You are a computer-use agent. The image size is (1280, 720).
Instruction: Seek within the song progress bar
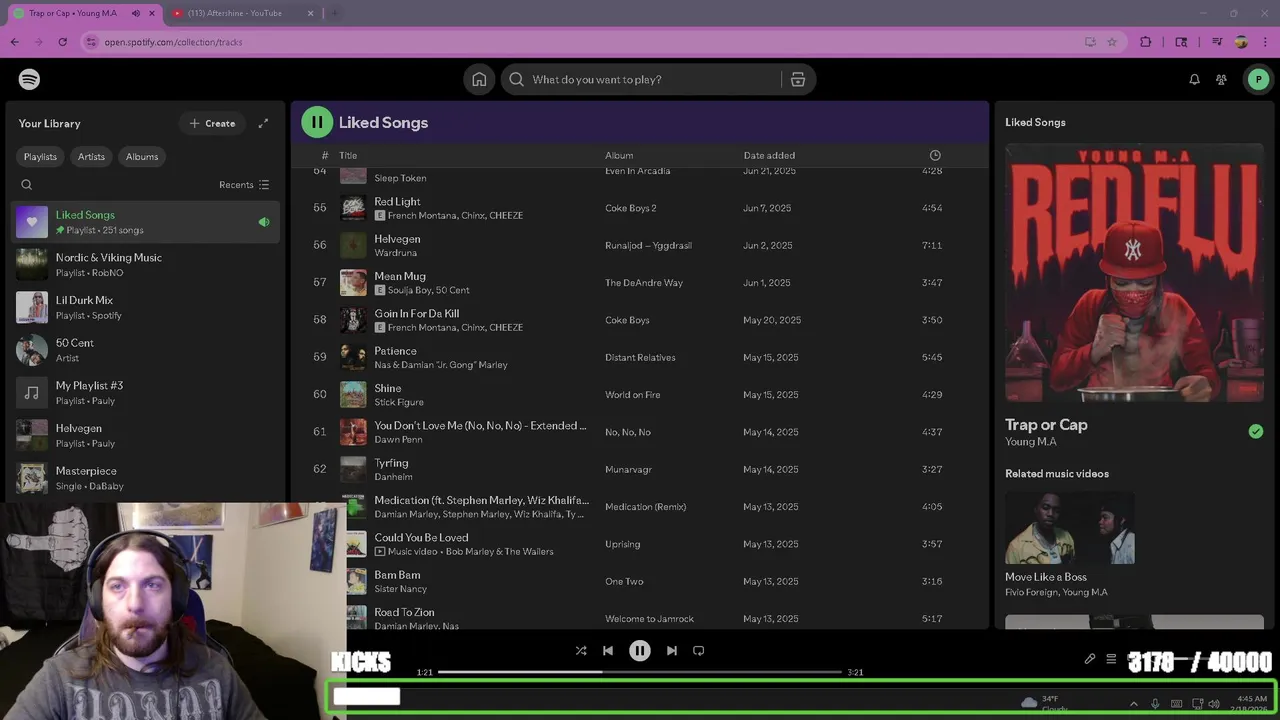[640, 672]
